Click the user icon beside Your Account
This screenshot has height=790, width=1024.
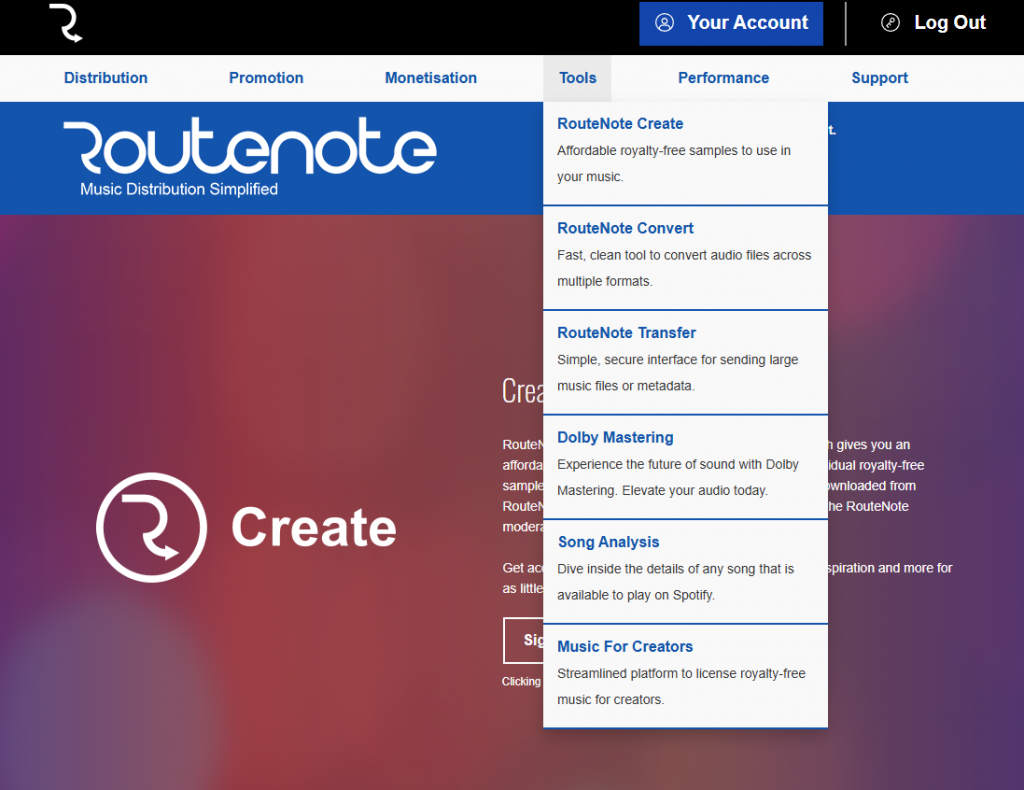(664, 23)
